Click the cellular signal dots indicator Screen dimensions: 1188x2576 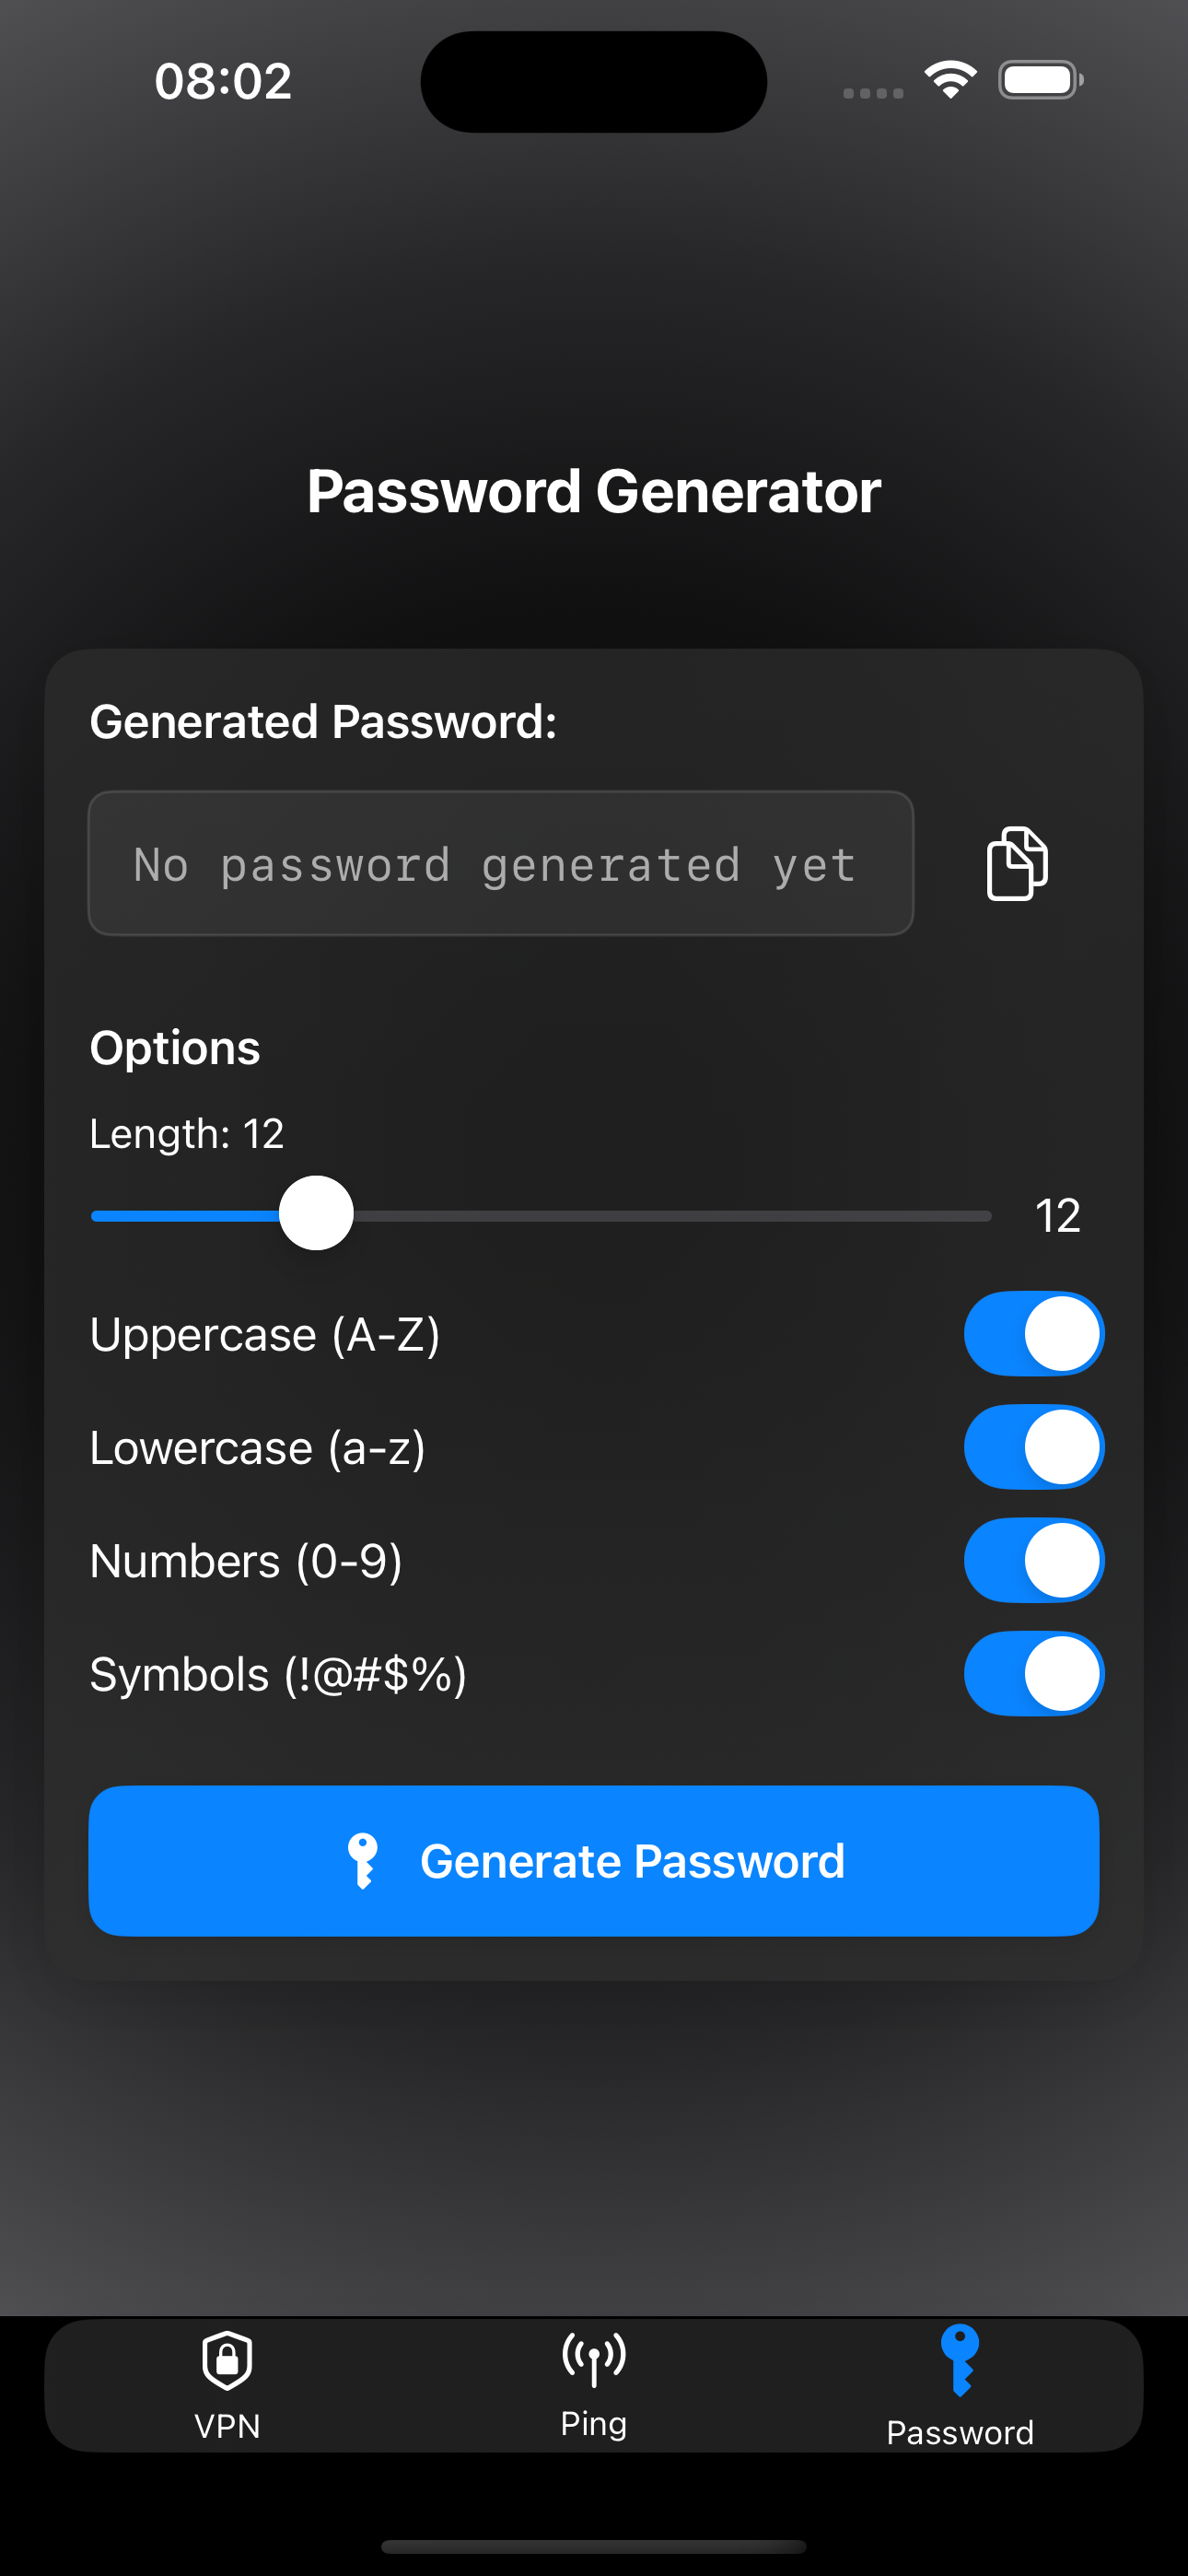(x=873, y=93)
